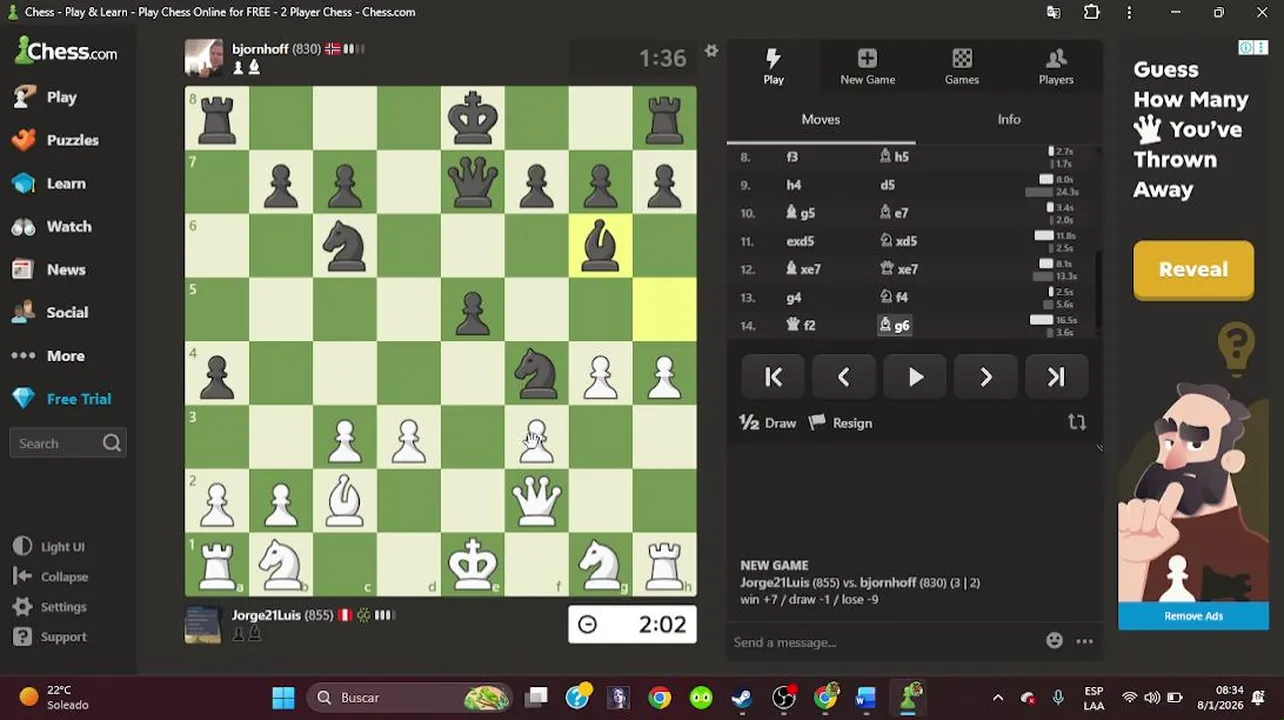This screenshot has height=720, width=1284.
Task: Open chat options three-dot menu
Action: click(1085, 642)
